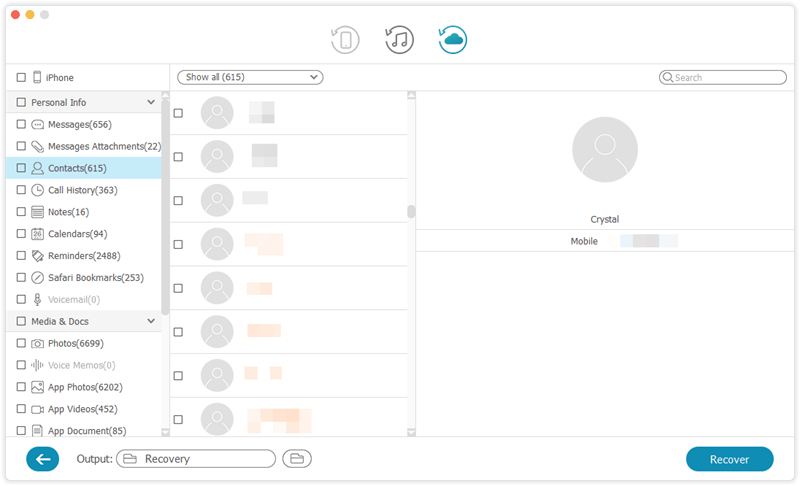Screen dimensions: 800x486
Task: Click the Reminders tag icon
Action: (37, 255)
